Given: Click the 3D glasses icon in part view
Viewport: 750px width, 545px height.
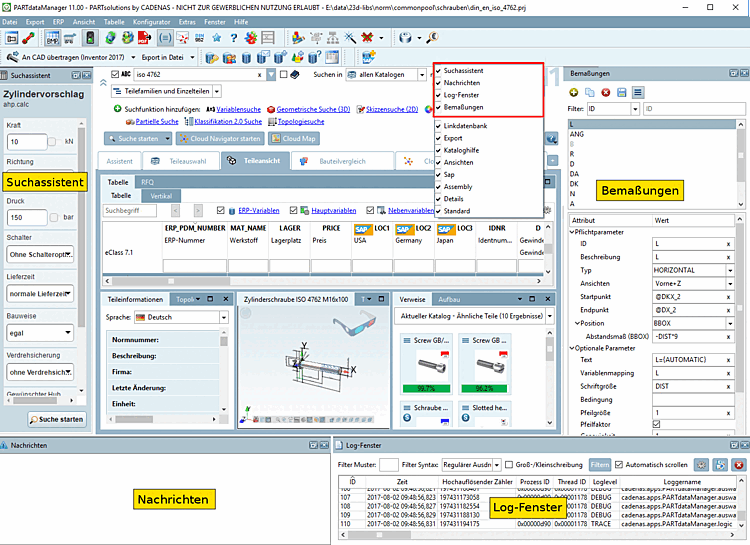Looking at the screenshot, I should tap(354, 325).
